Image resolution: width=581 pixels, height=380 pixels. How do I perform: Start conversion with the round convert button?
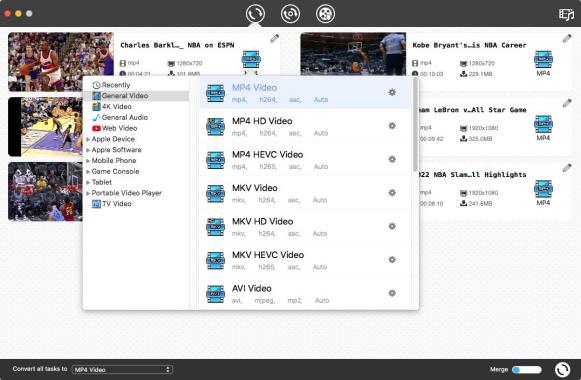562,369
